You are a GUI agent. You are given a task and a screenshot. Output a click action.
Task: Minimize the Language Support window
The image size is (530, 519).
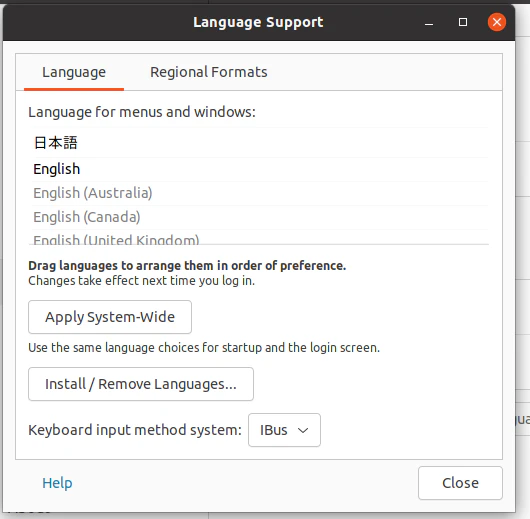429,23
